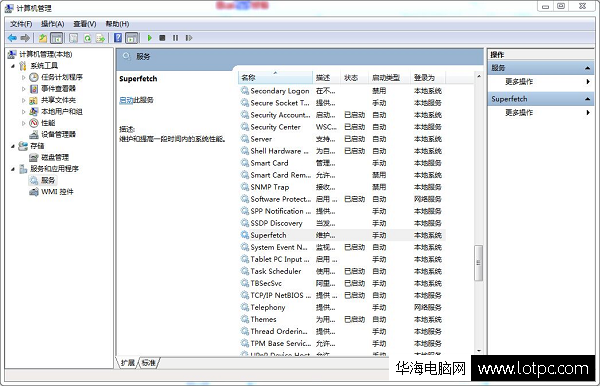Open 更多操作 under the Superfetch action section
The height and width of the screenshot is (386, 600).
point(519,112)
